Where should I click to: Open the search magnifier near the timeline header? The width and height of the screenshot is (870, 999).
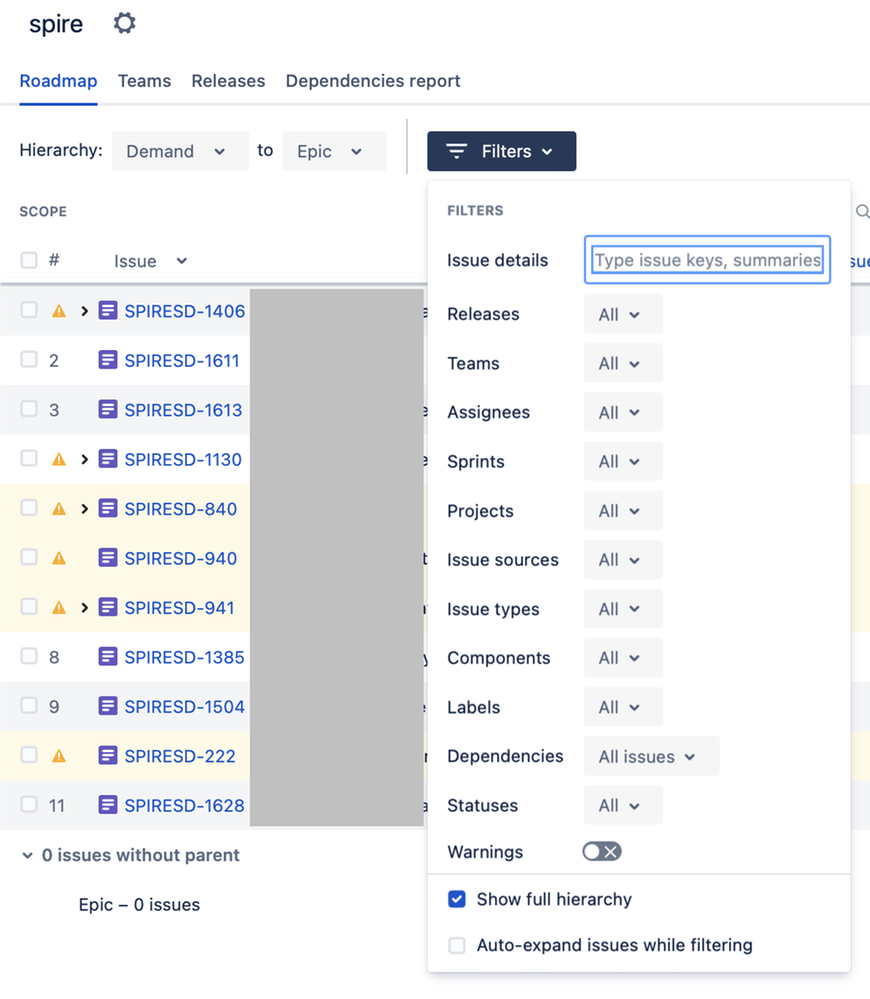pyautogui.click(x=861, y=211)
